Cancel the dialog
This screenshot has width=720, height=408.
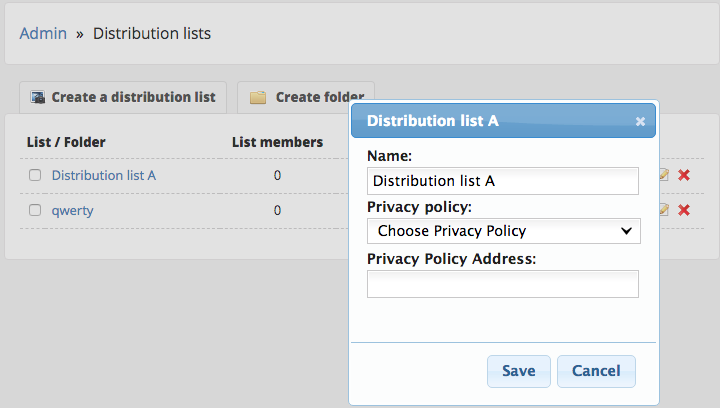coord(596,371)
